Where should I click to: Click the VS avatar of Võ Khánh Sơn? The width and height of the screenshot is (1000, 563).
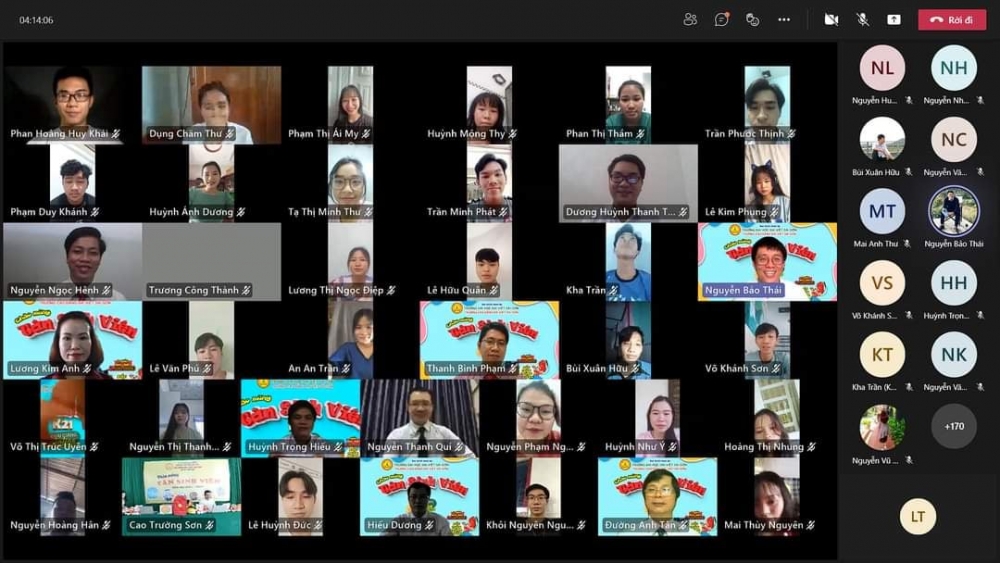tap(882, 283)
